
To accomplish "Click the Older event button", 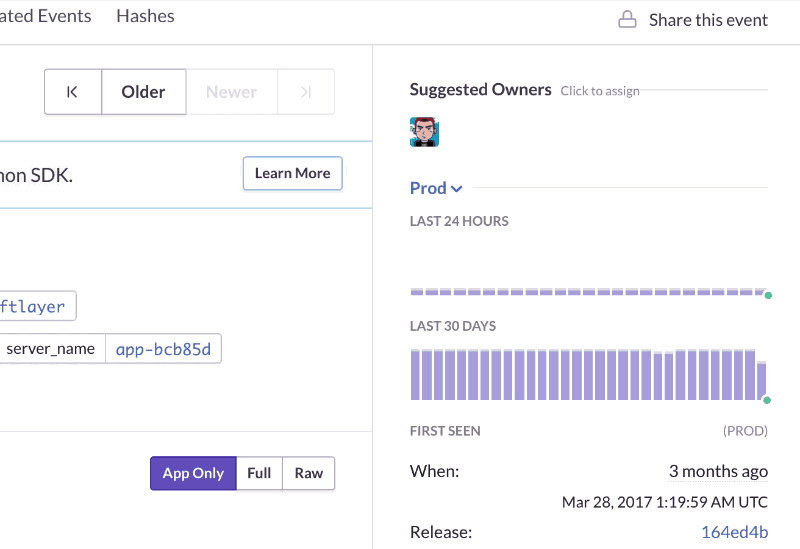I will tap(143, 92).
